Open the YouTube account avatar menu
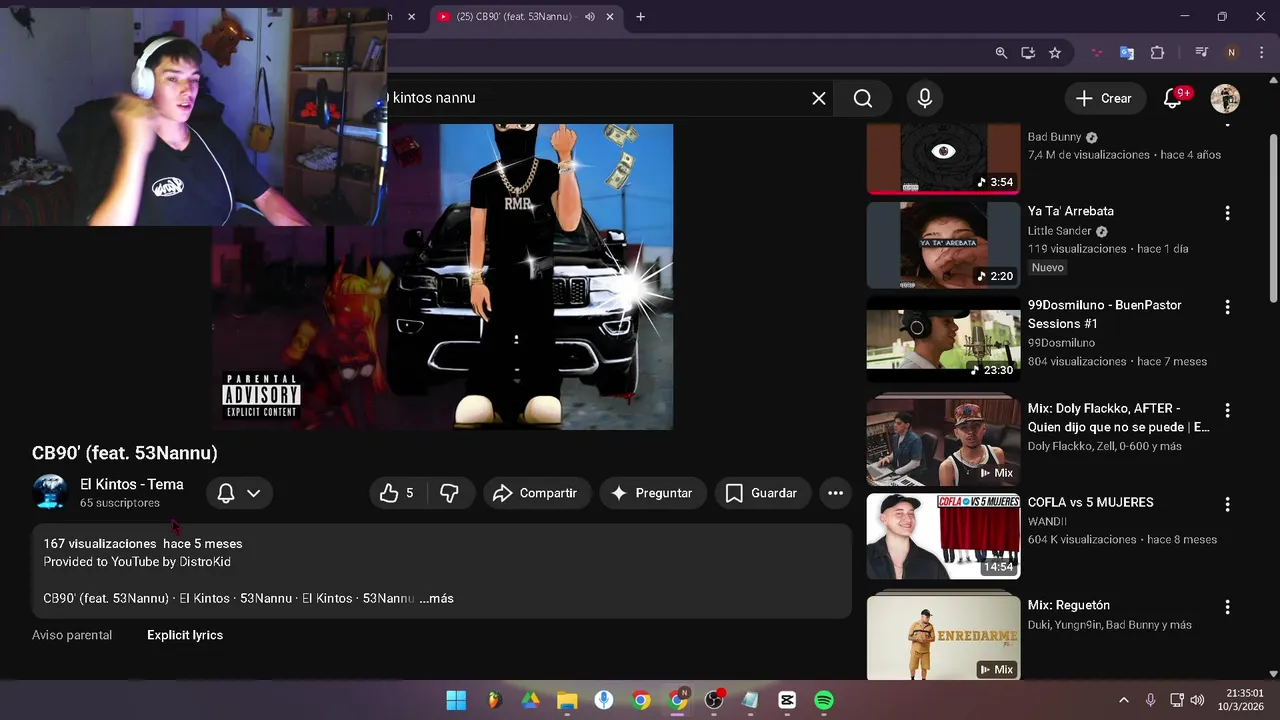This screenshot has width=1280, height=720. click(1225, 98)
